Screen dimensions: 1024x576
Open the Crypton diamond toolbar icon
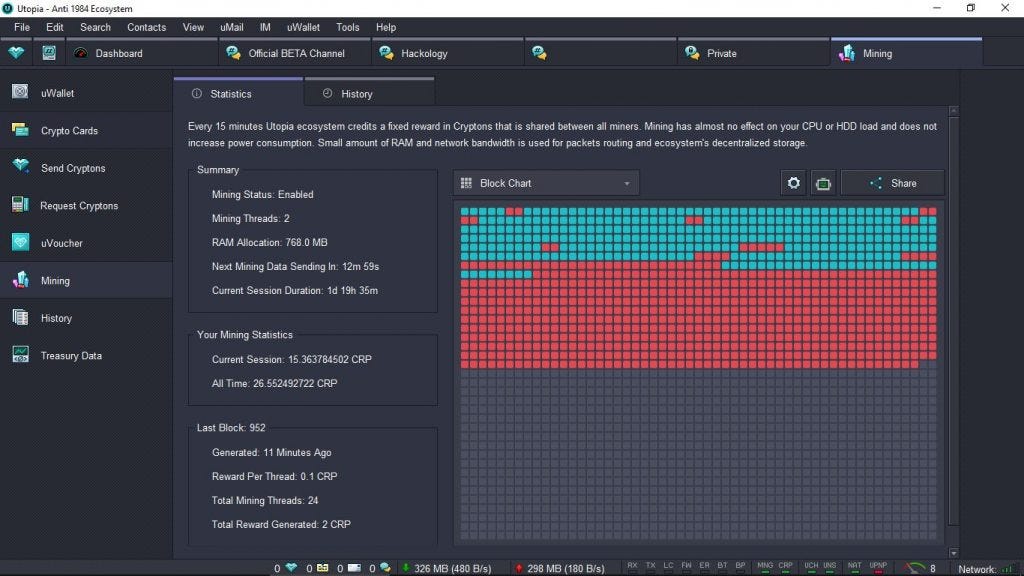coord(16,53)
